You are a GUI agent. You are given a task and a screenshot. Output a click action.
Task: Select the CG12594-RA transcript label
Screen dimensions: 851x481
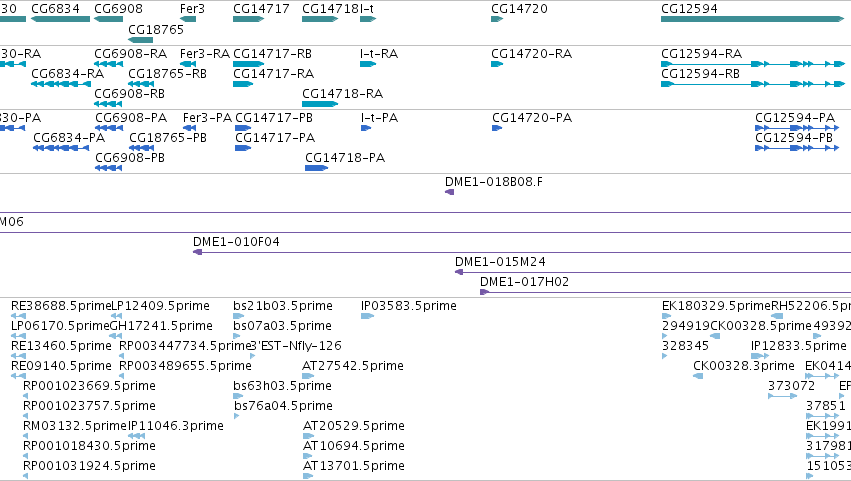[x=701, y=54]
